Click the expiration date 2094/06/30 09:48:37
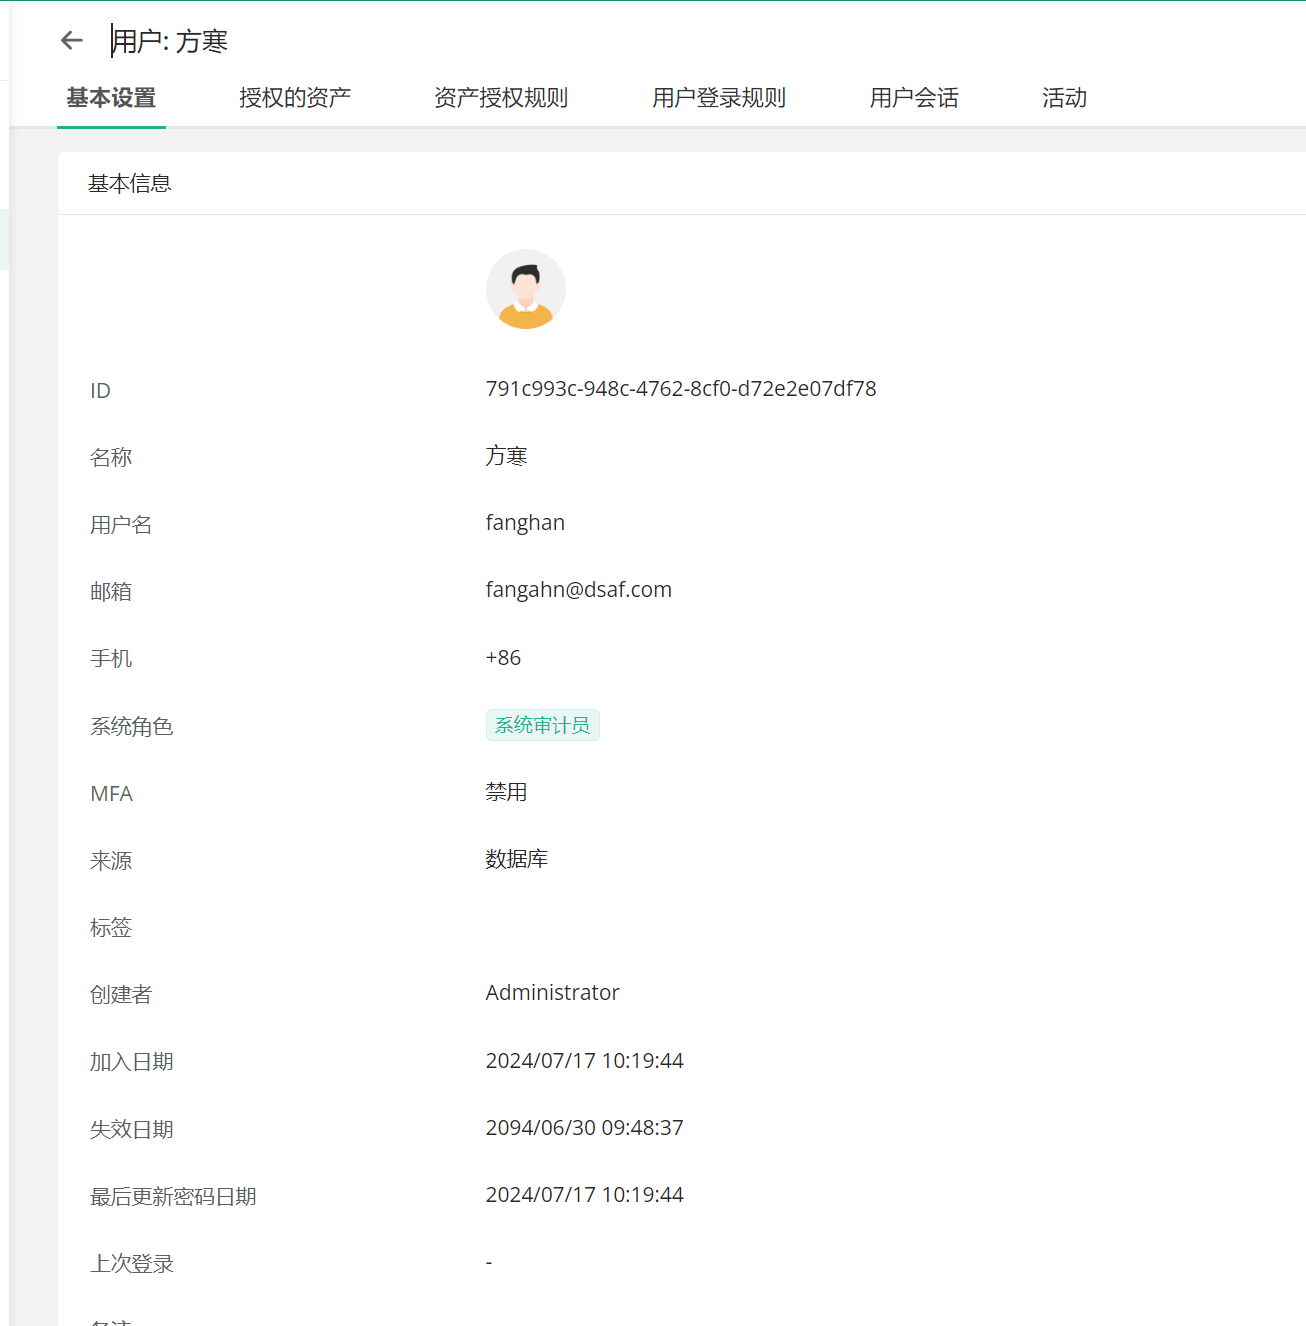 click(584, 1128)
